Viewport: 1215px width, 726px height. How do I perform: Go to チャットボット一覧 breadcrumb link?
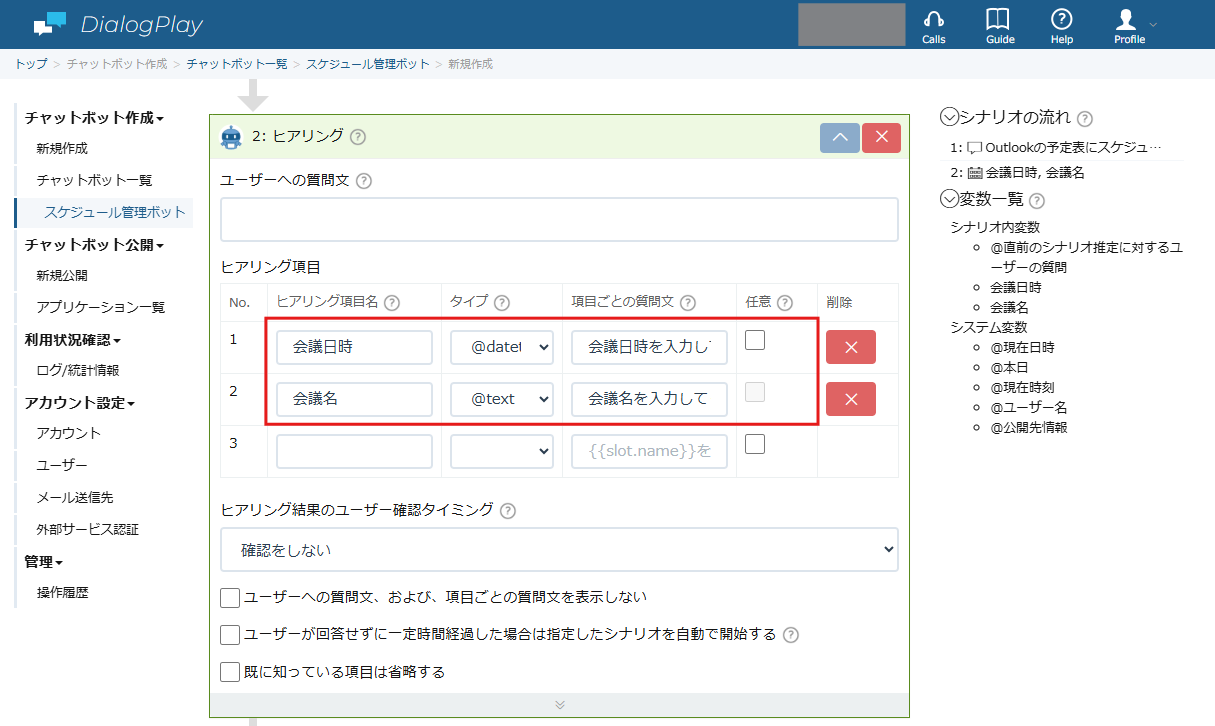click(x=237, y=64)
